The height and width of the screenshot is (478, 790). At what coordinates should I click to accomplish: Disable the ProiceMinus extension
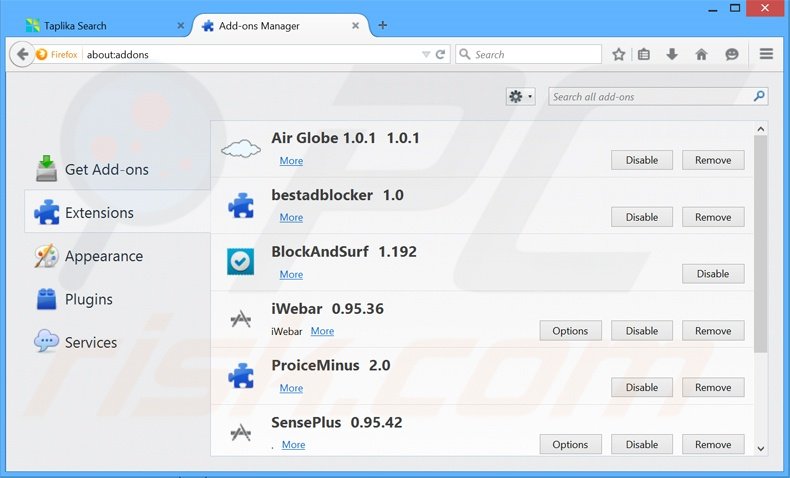(642, 387)
